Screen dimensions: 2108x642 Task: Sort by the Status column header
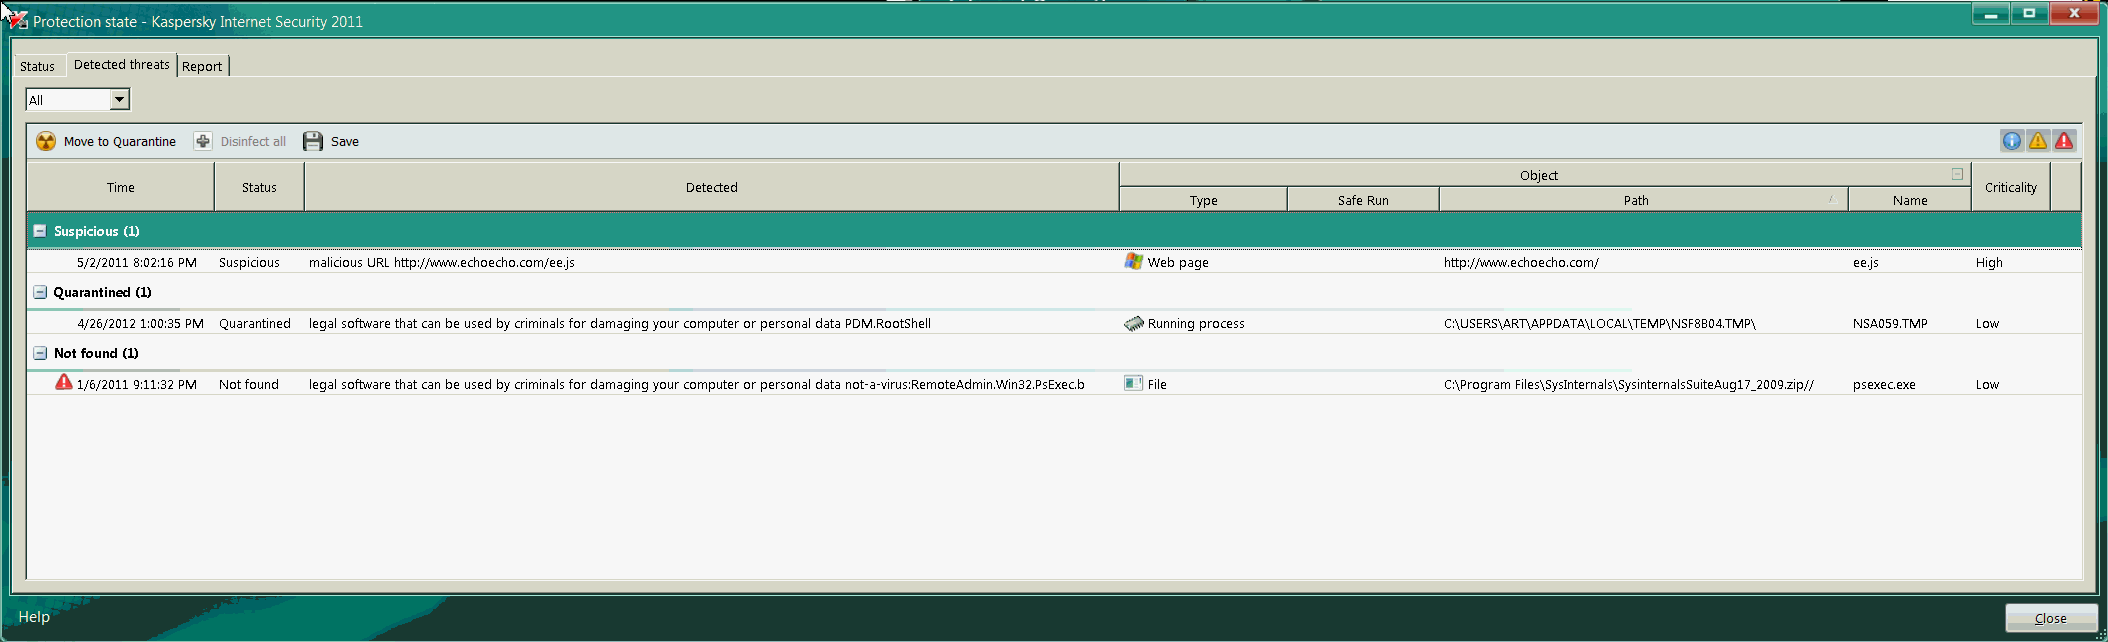tap(259, 187)
